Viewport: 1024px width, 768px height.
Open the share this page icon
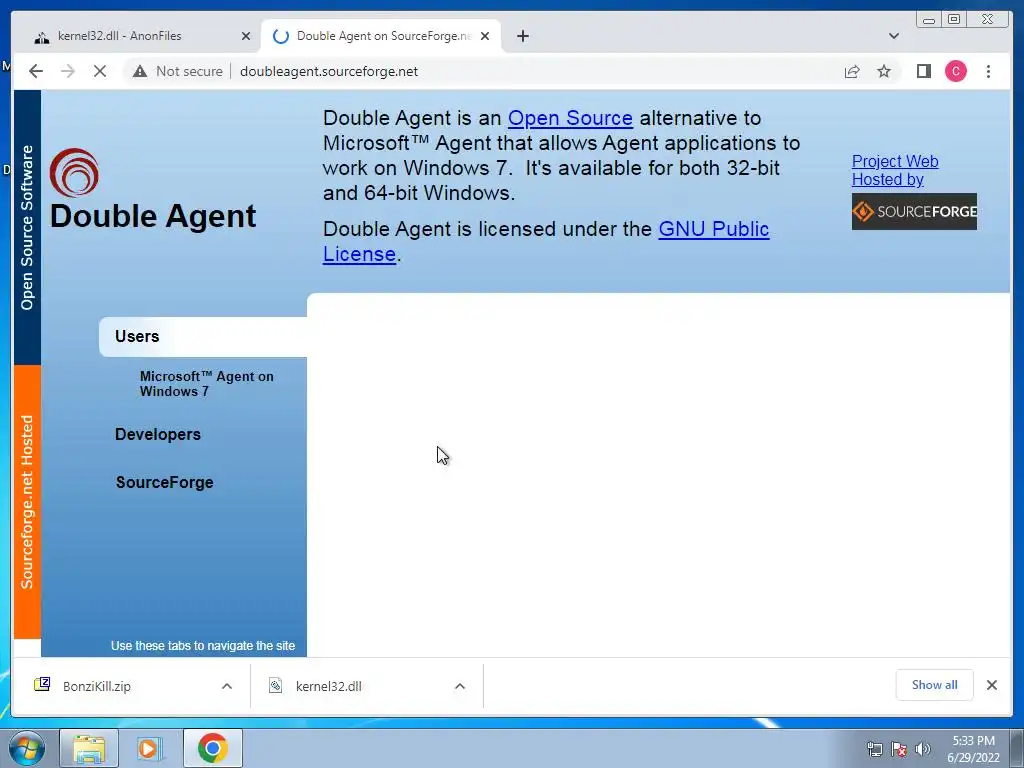pos(852,71)
